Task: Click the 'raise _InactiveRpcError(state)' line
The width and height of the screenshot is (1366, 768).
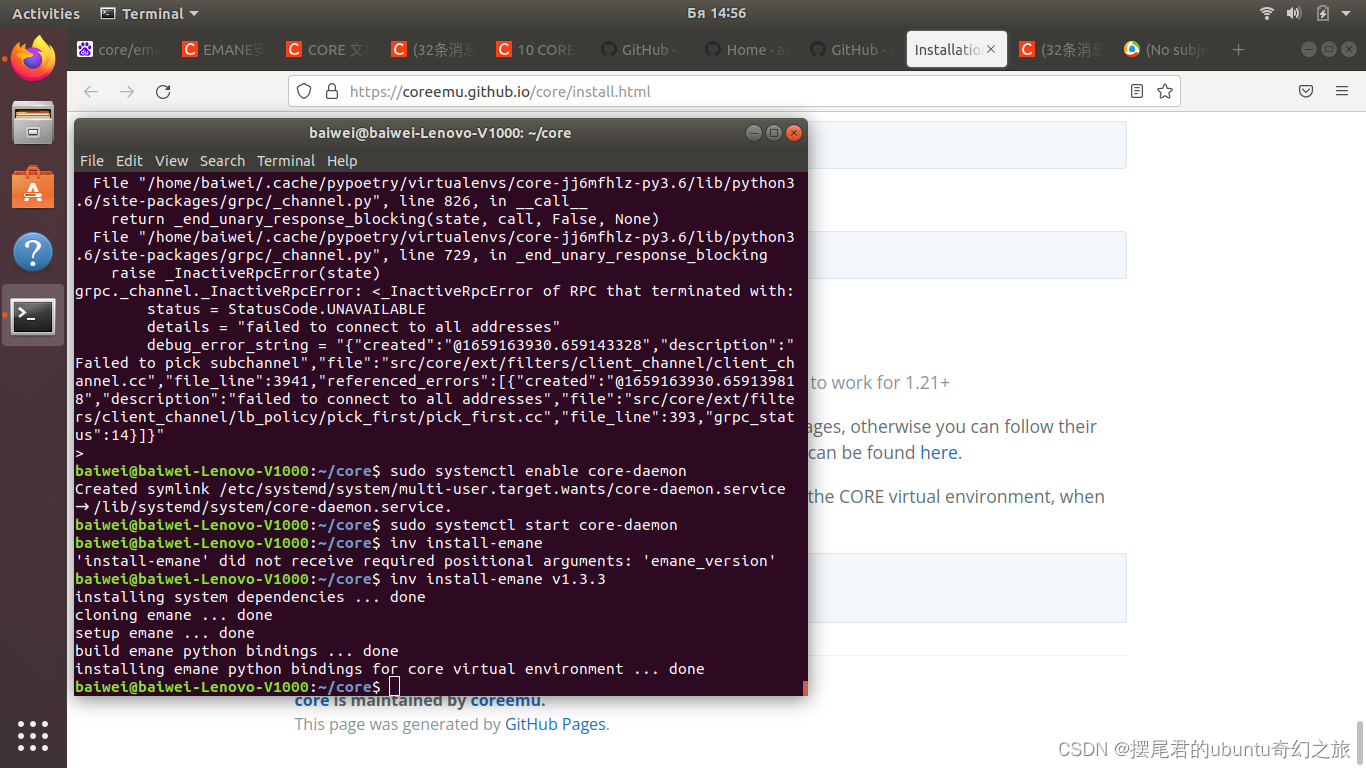Action: coord(246,273)
